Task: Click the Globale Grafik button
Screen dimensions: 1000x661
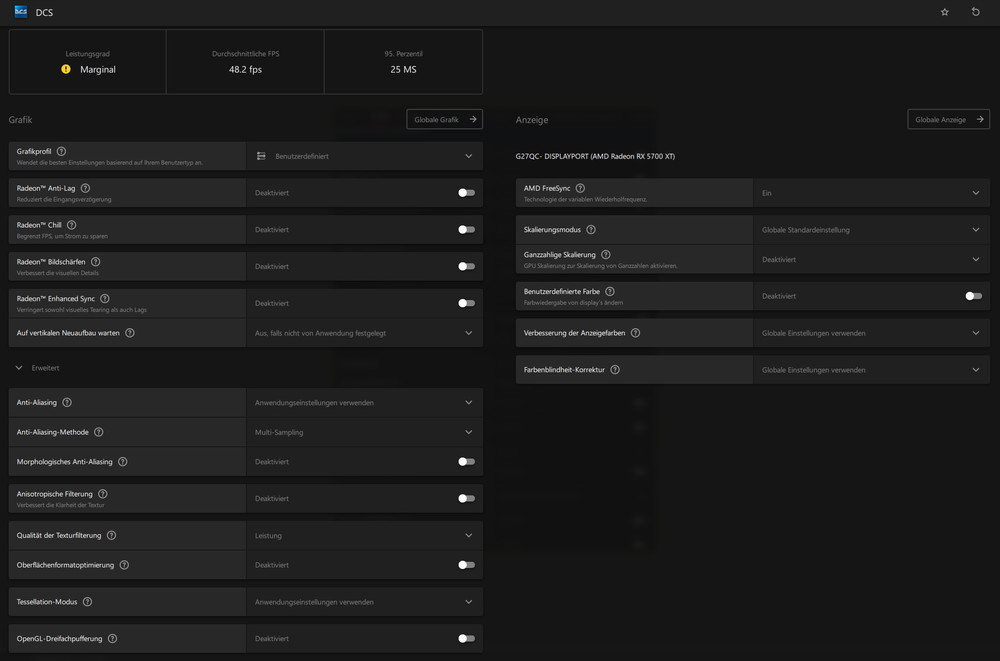Action: coord(444,118)
